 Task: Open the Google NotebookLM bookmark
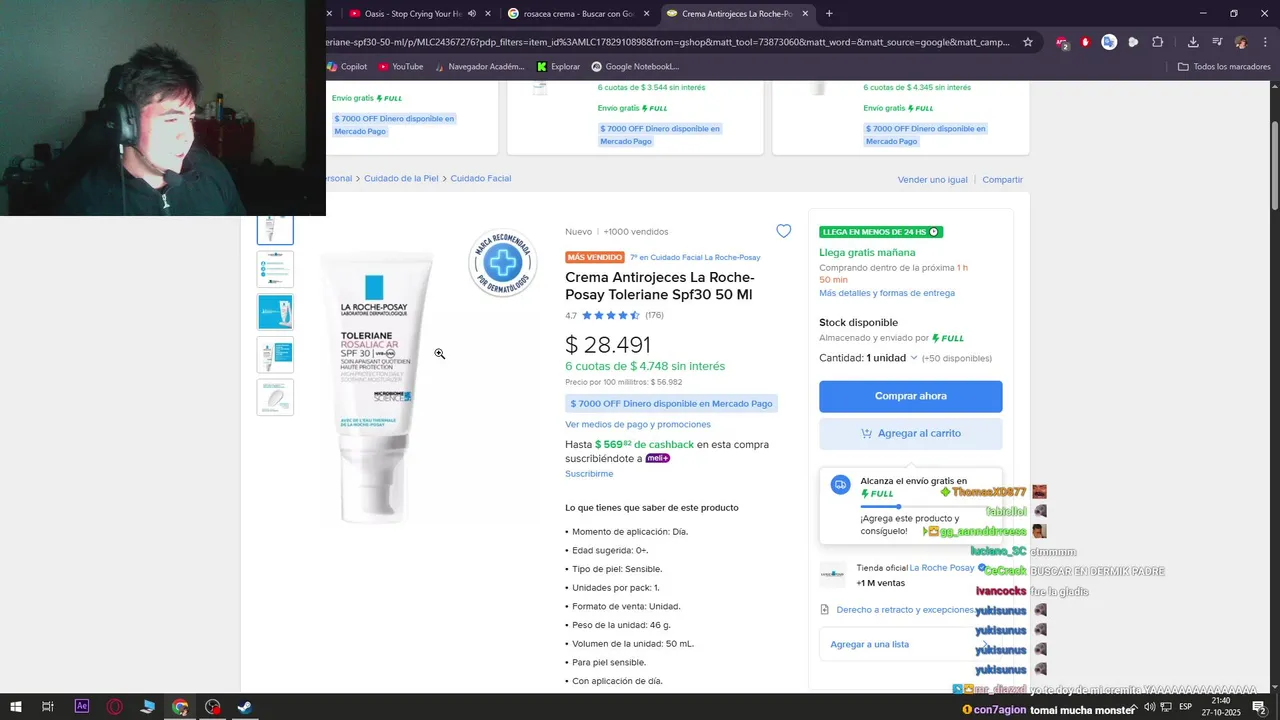click(635, 67)
